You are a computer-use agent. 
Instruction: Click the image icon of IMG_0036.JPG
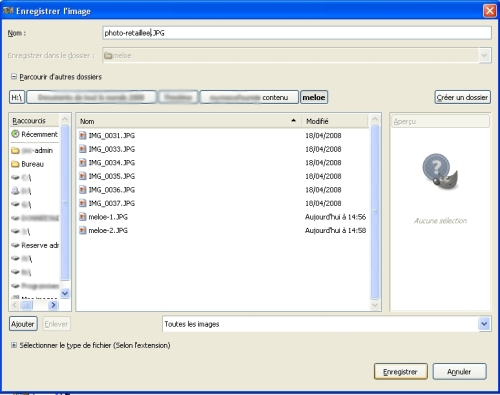pyautogui.click(x=83, y=190)
